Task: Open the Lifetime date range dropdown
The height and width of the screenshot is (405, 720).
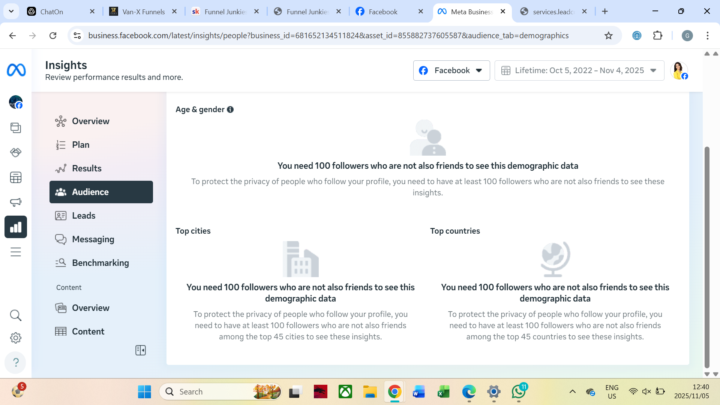Action: tap(579, 70)
